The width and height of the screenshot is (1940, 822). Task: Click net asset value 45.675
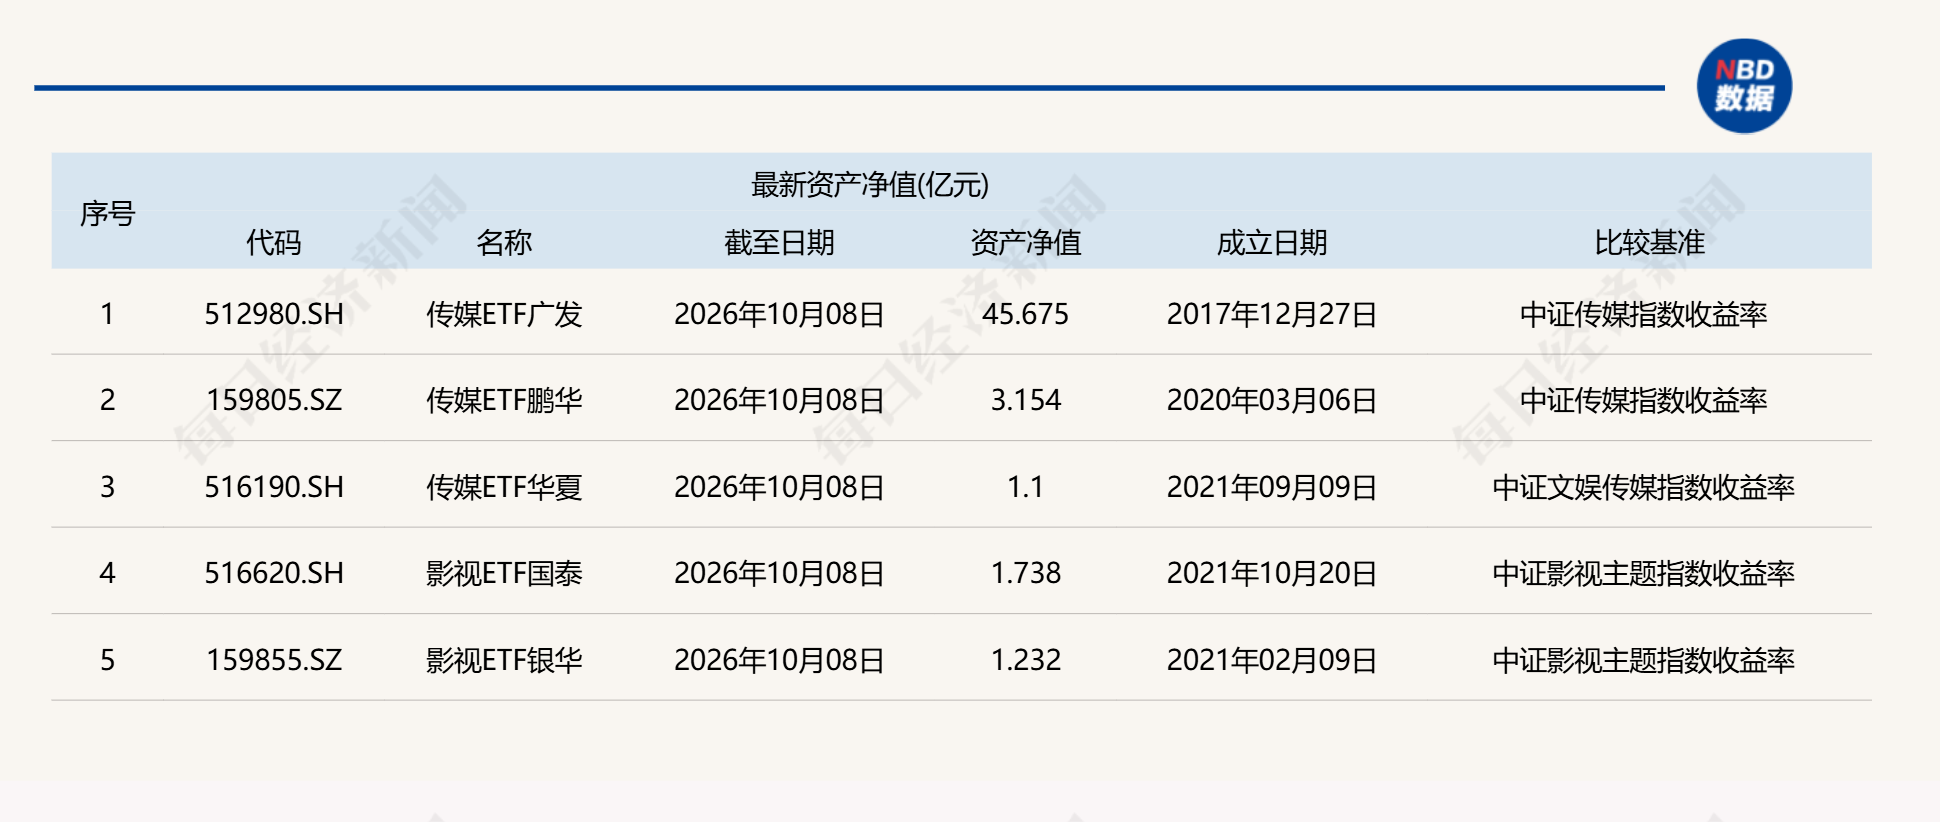(1026, 314)
